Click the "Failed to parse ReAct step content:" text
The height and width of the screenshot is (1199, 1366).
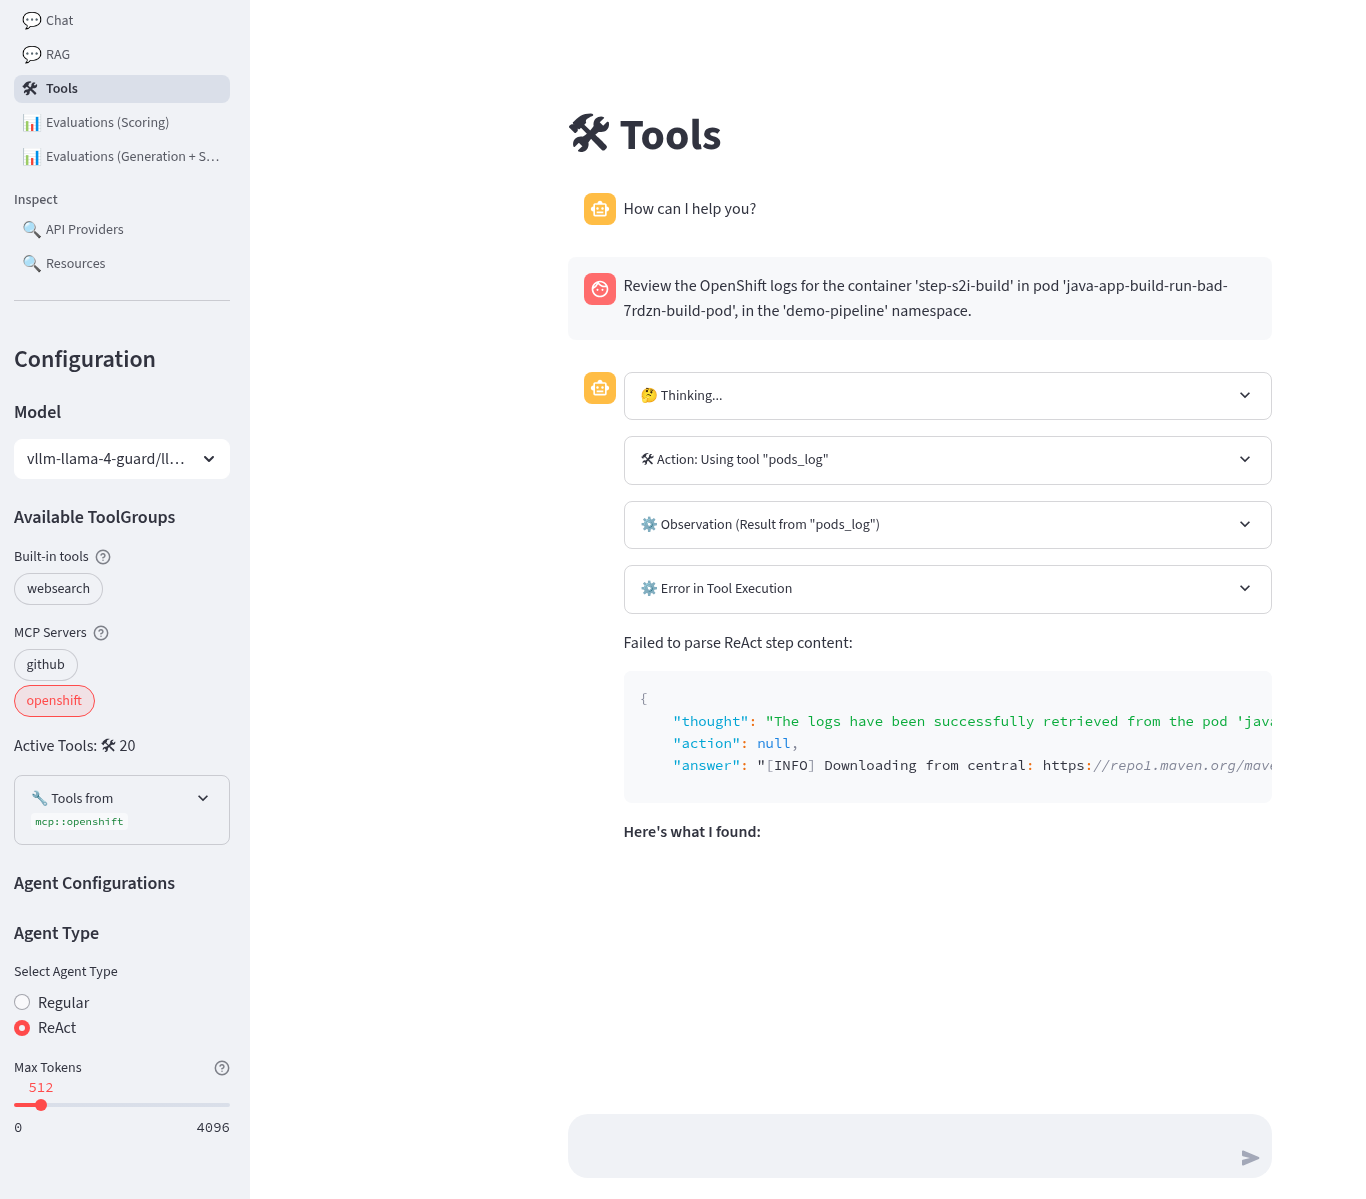click(x=738, y=643)
